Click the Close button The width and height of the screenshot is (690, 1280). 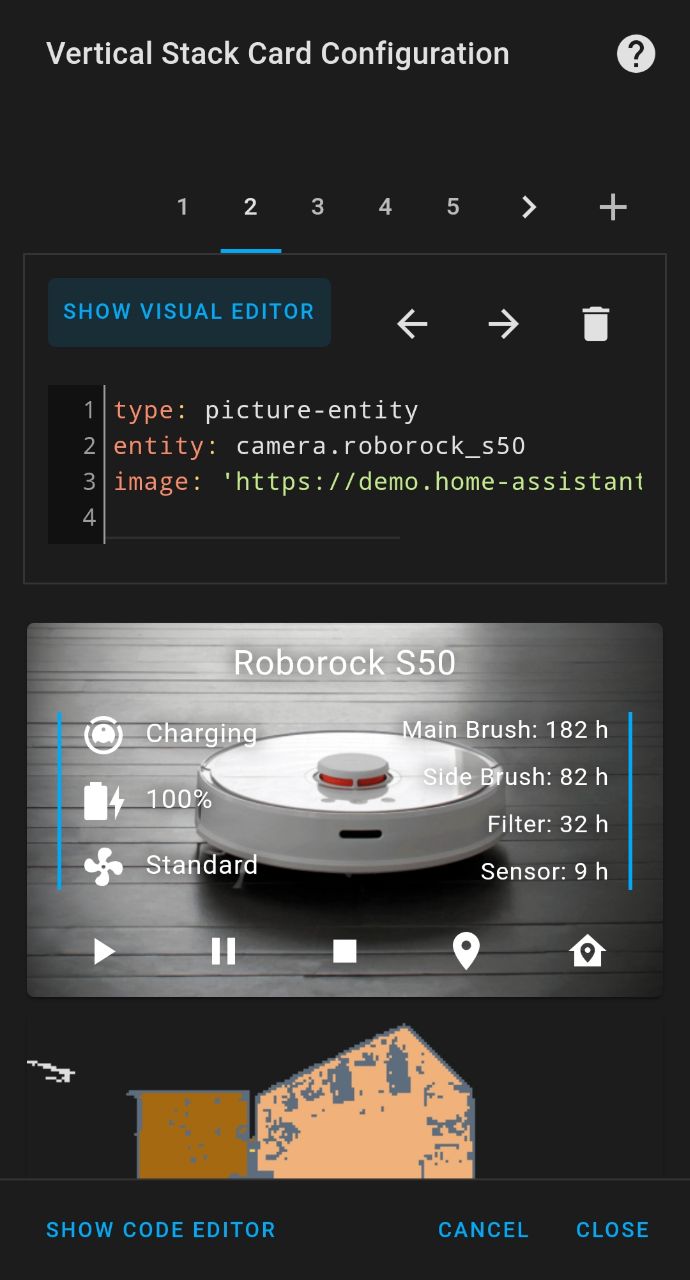click(x=613, y=1230)
